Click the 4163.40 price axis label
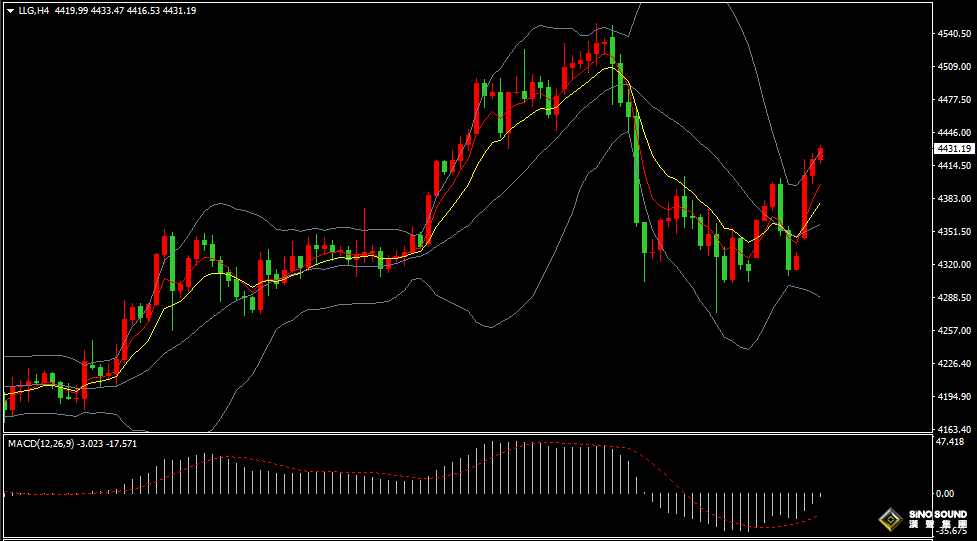977x541 pixels. [x=955, y=429]
